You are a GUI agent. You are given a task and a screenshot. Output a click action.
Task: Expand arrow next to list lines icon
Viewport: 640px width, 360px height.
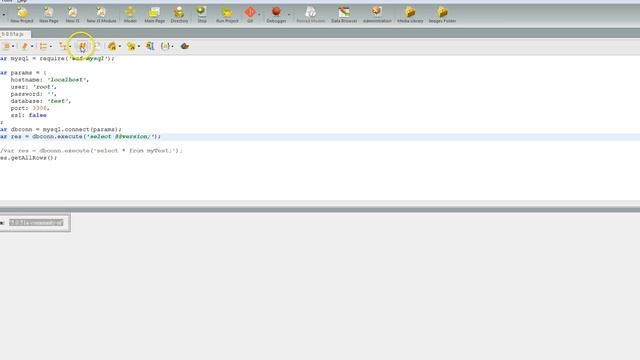(51, 47)
